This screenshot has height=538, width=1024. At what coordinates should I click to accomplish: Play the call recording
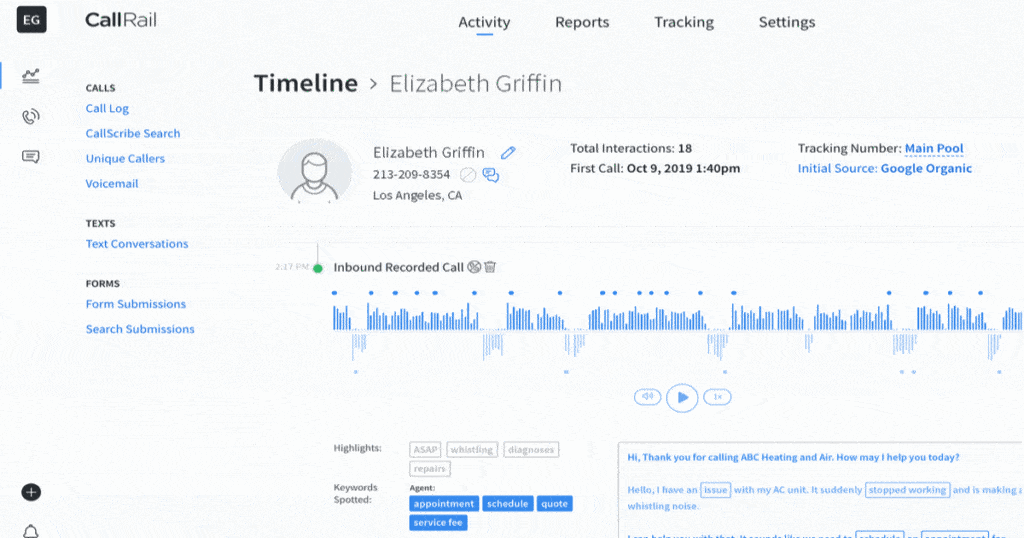point(682,397)
